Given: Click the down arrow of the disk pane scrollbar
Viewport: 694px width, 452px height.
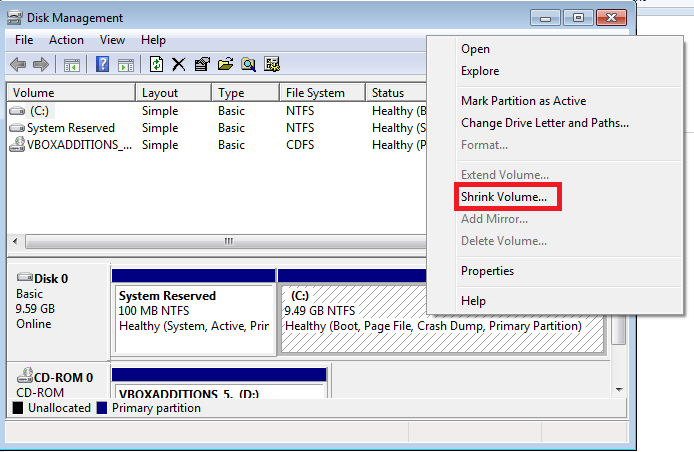Looking at the screenshot, I should [619, 390].
